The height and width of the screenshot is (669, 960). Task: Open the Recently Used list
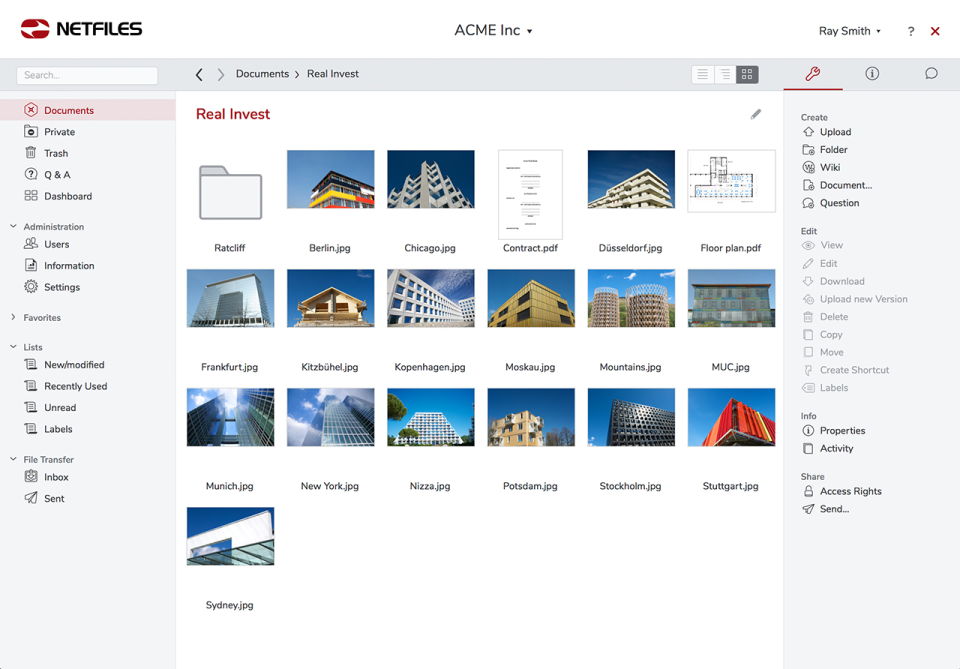tap(74, 385)
